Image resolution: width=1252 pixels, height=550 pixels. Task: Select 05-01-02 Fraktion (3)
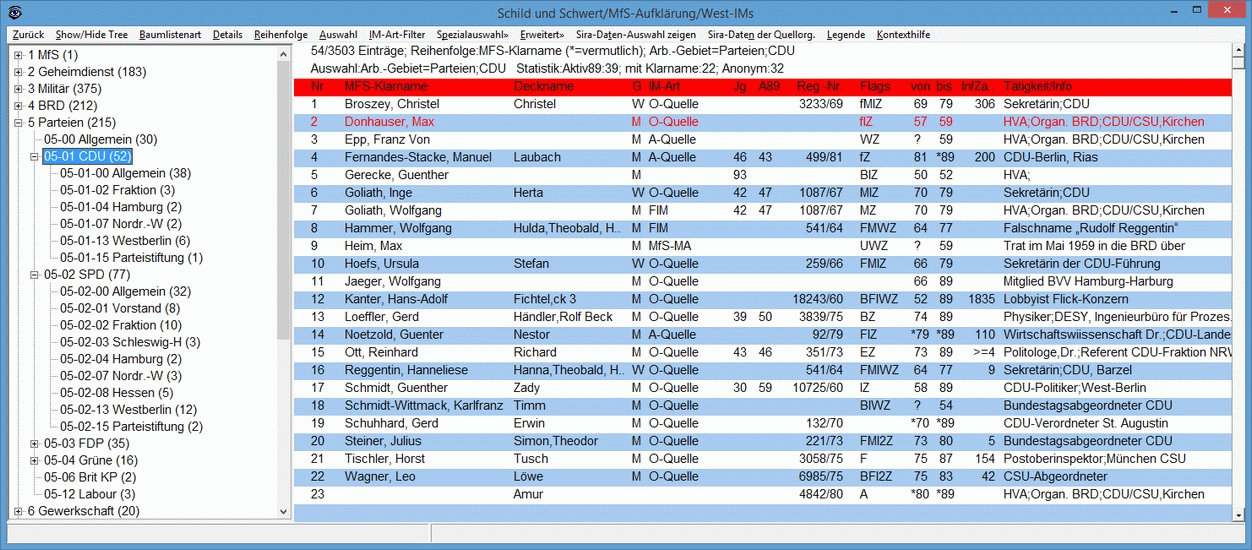117,190
